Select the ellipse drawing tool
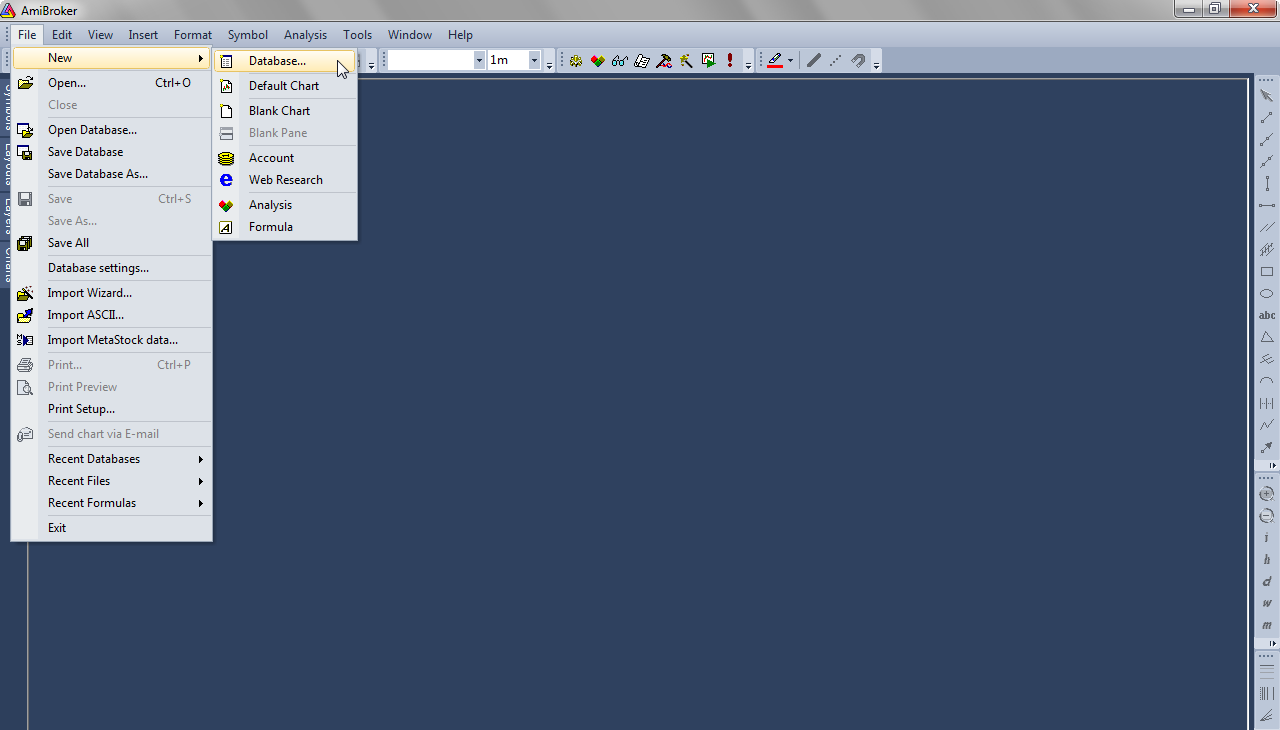This screenshot has height=730, width=1280. 1267,293
